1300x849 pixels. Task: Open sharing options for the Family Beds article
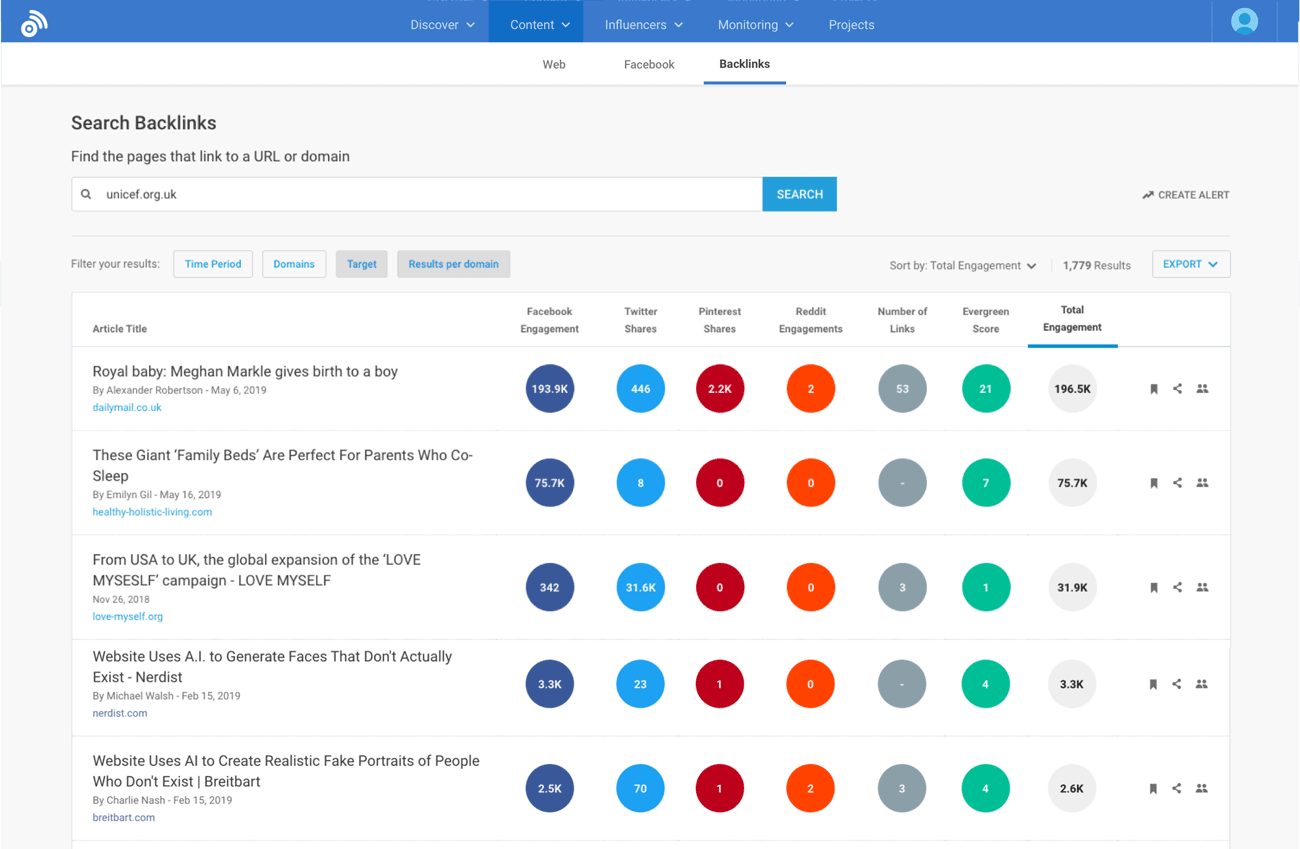[1177, 482]
